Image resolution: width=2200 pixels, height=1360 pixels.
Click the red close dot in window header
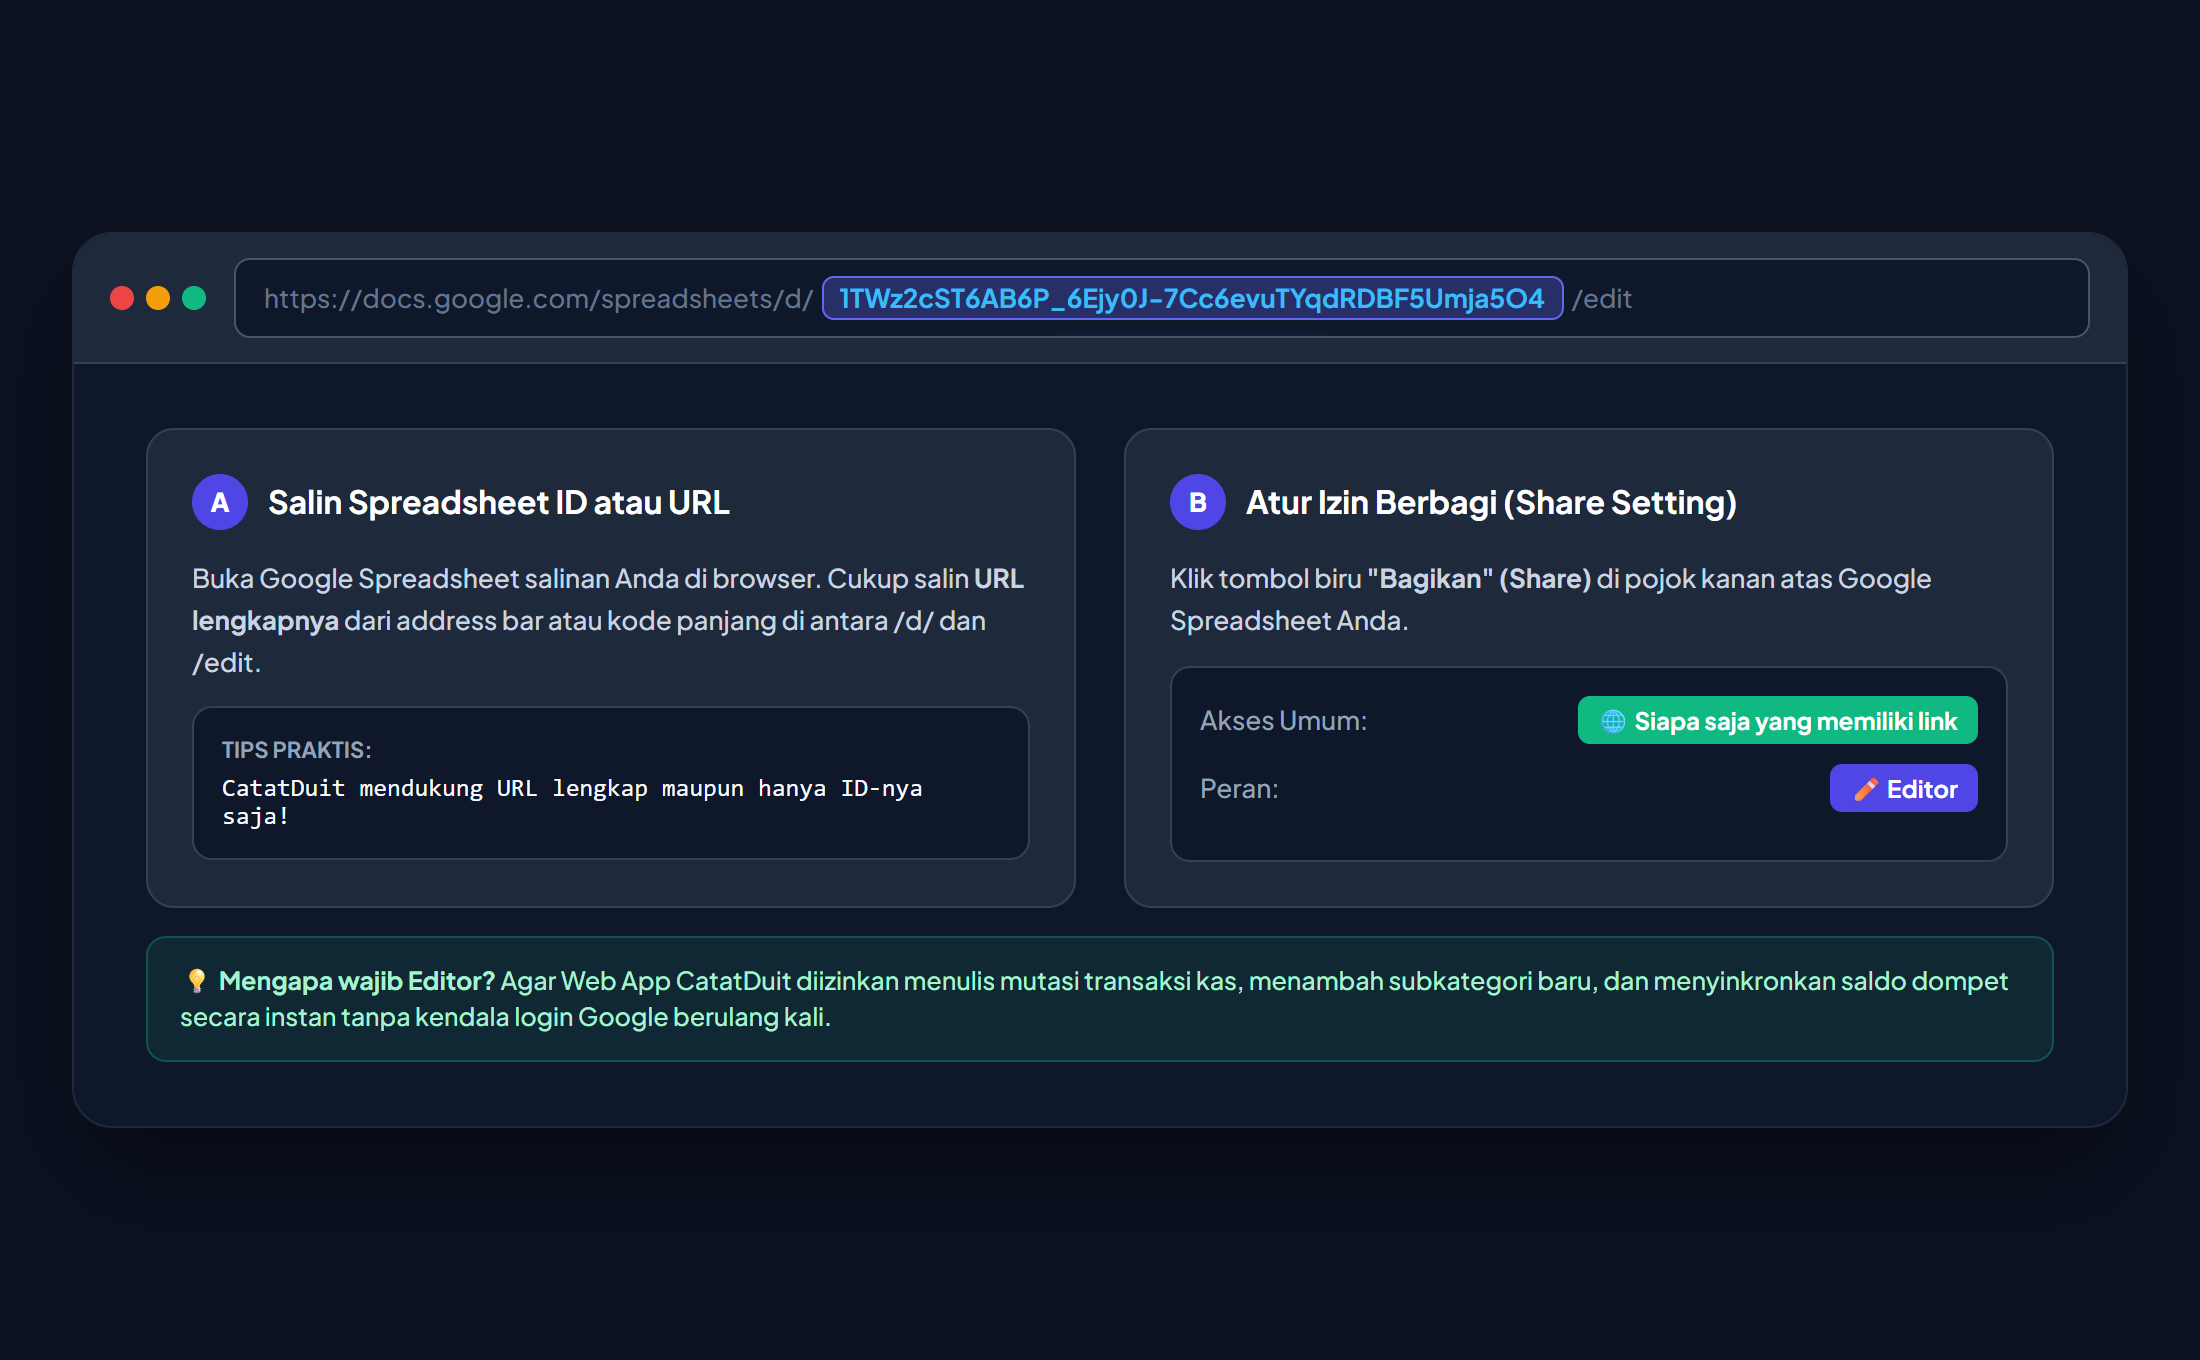(x=122, y=298)
